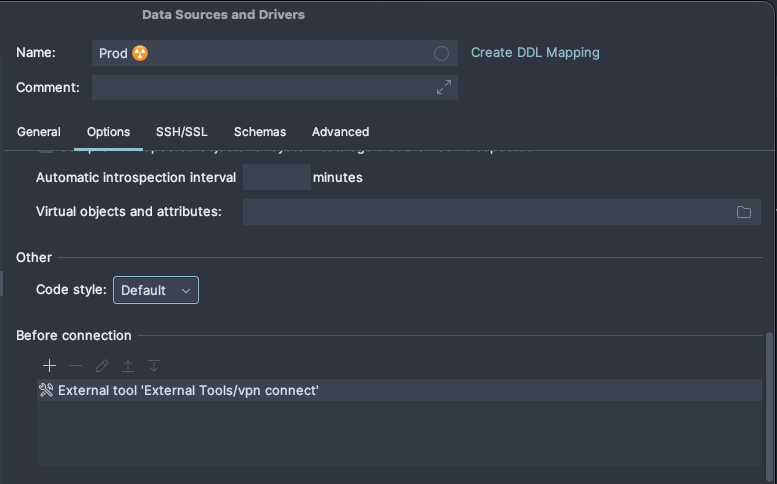Switch to the General tab
777x484 pixels.
[x=39, y=132]
